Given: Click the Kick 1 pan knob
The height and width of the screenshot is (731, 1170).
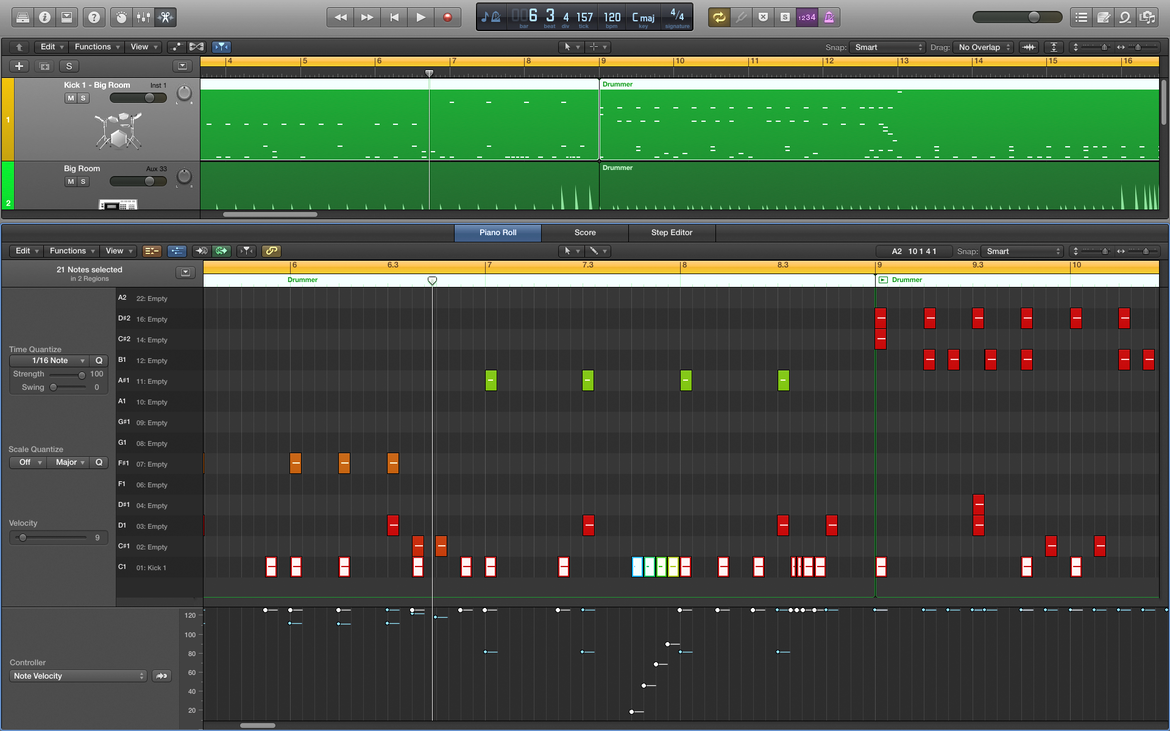Looking at the screenshot, I should coord(184,93).
